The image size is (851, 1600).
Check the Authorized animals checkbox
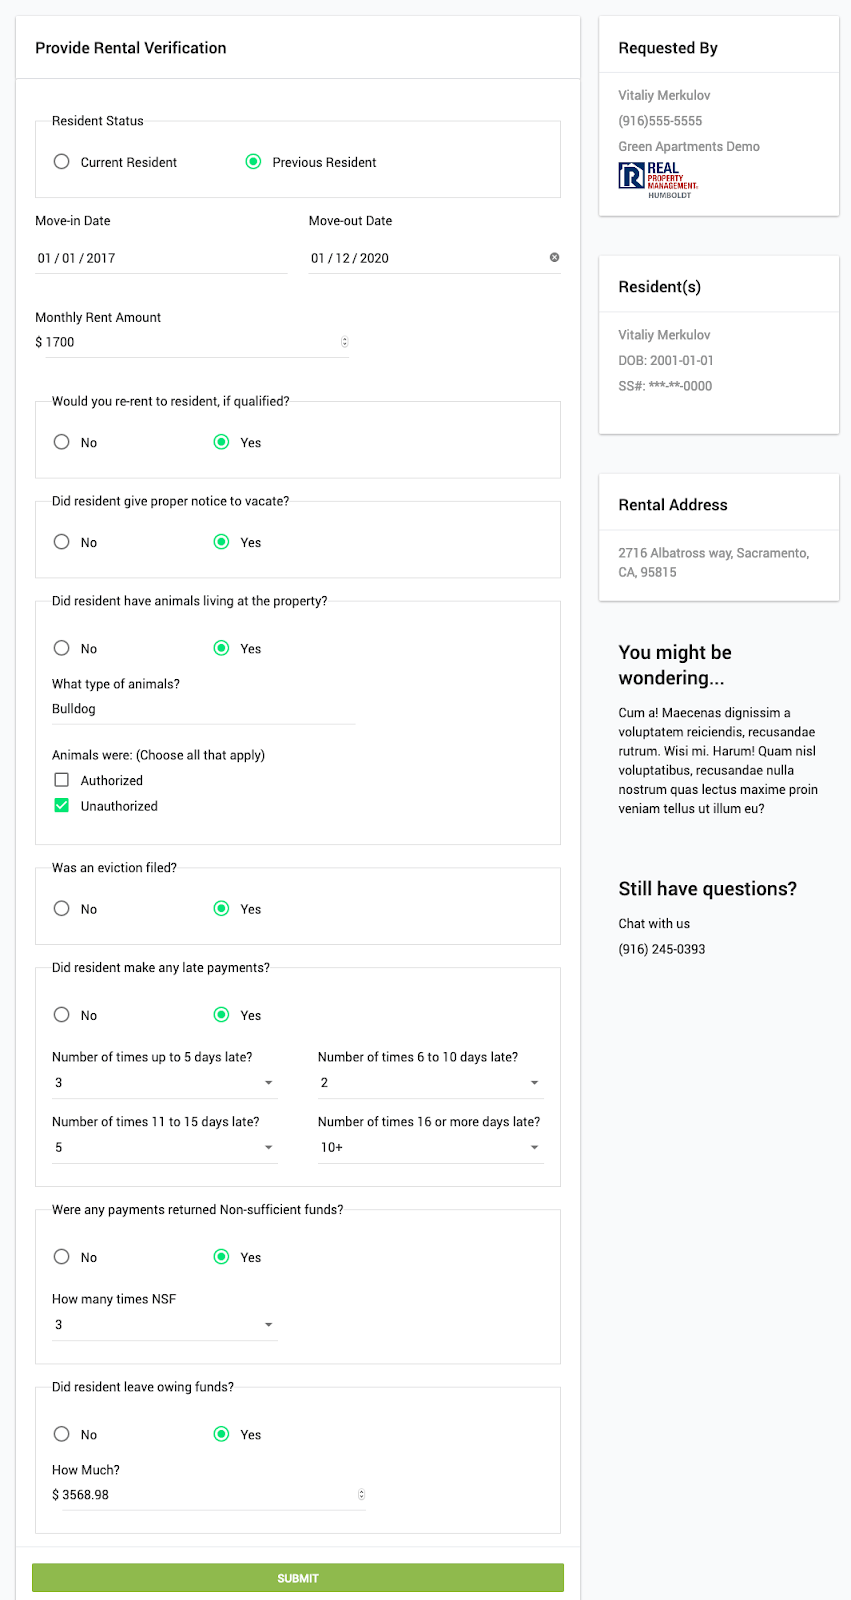point(61,779)
